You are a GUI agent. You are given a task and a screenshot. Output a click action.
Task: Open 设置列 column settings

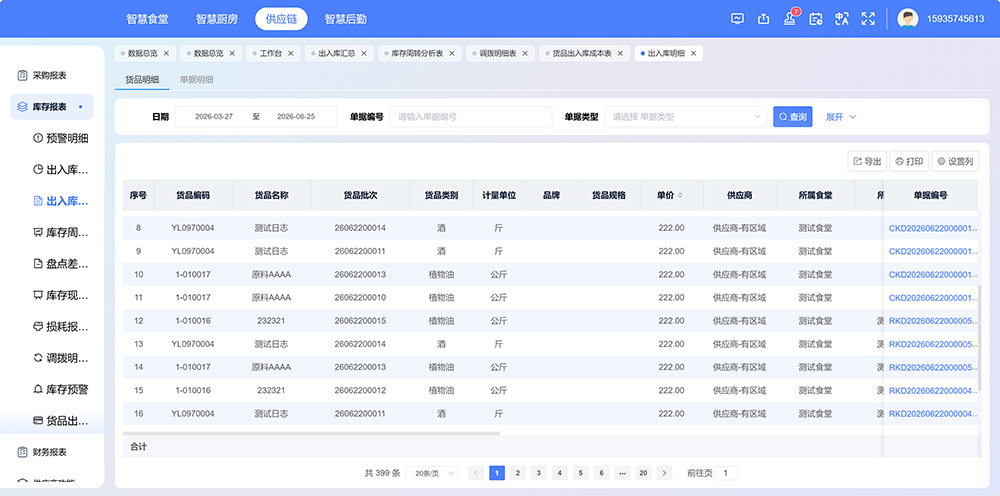pyautogui.click(x=955, y=161)
